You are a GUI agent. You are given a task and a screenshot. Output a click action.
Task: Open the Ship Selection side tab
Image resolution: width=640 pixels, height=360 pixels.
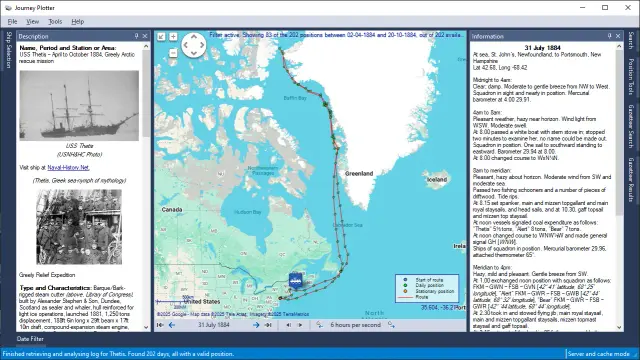click(9, 50)
